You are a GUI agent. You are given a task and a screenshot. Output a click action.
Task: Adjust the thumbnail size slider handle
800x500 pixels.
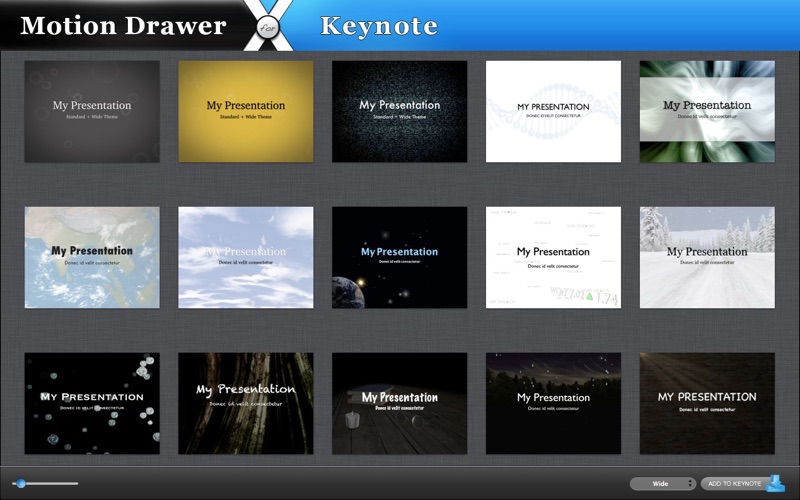[x=21, y=483]
